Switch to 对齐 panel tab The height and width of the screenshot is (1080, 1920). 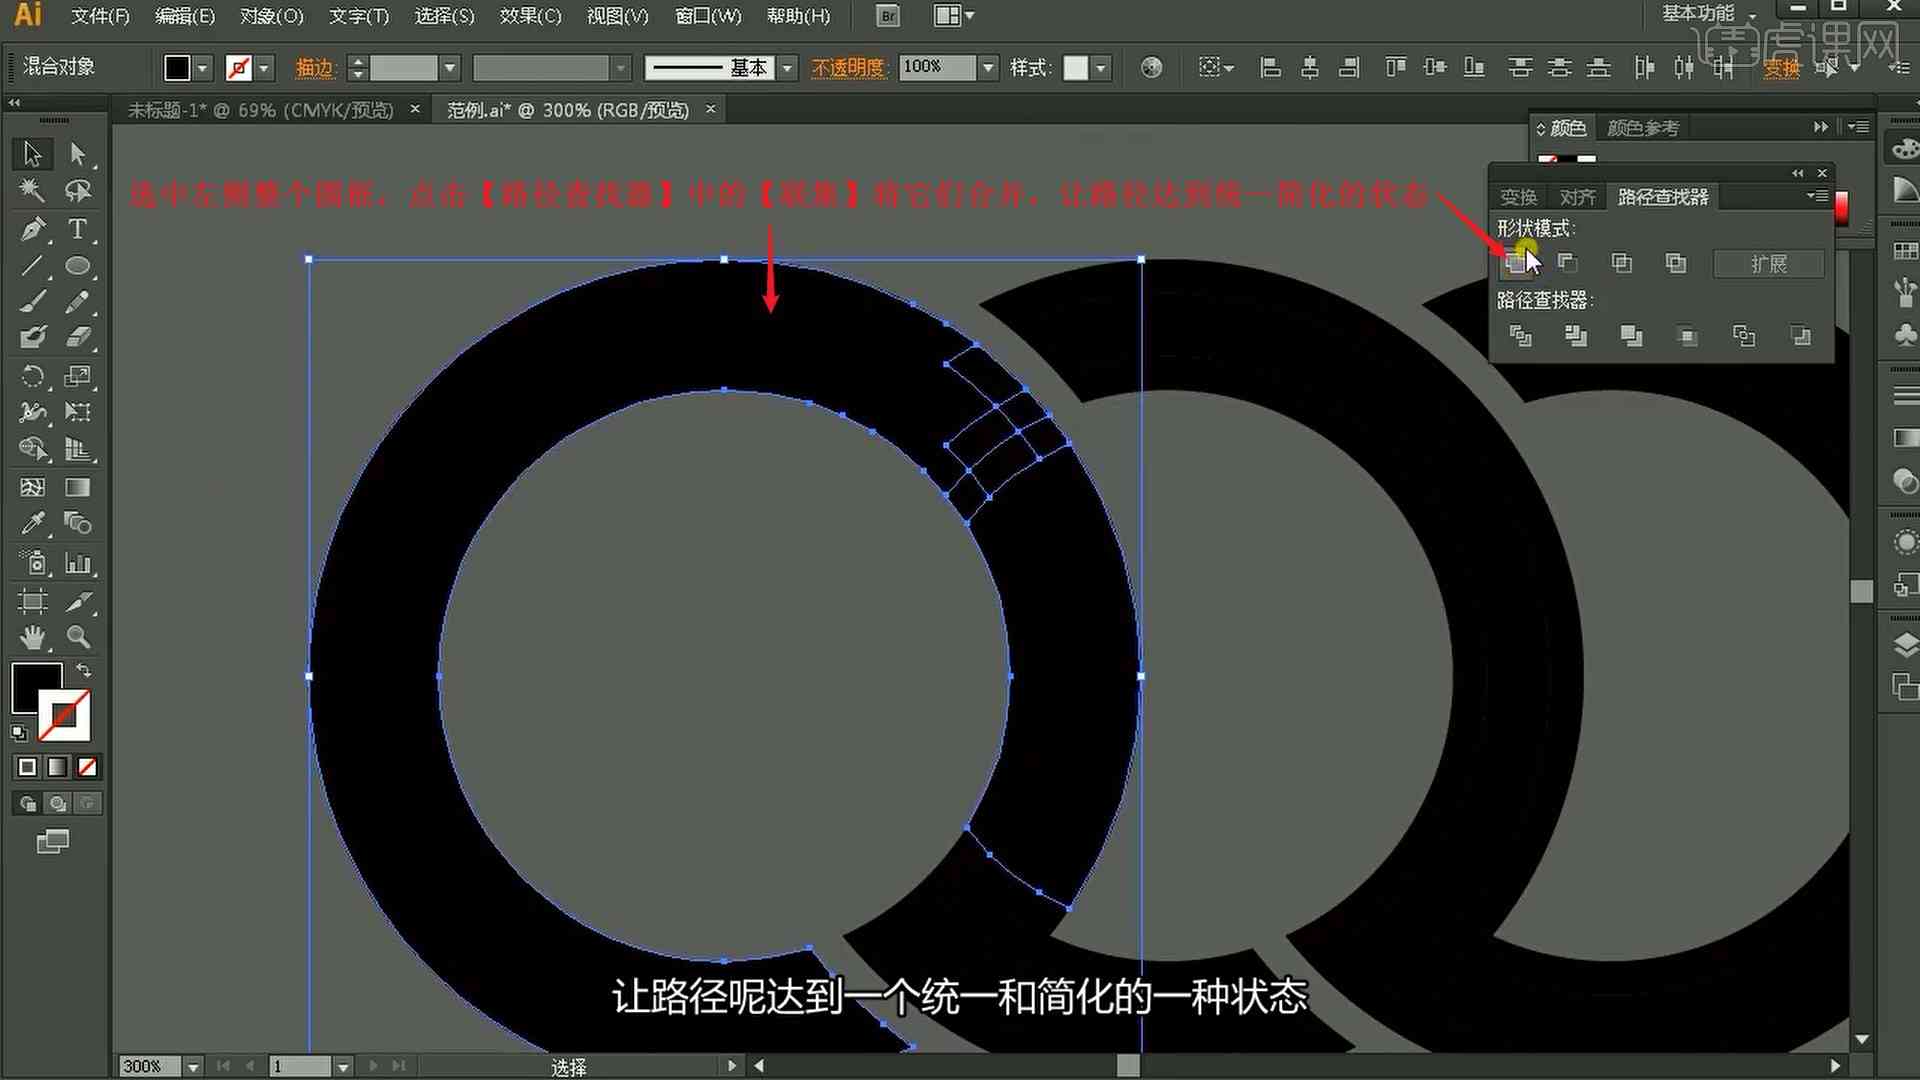pyautogui.click(x=1577, y=197)
